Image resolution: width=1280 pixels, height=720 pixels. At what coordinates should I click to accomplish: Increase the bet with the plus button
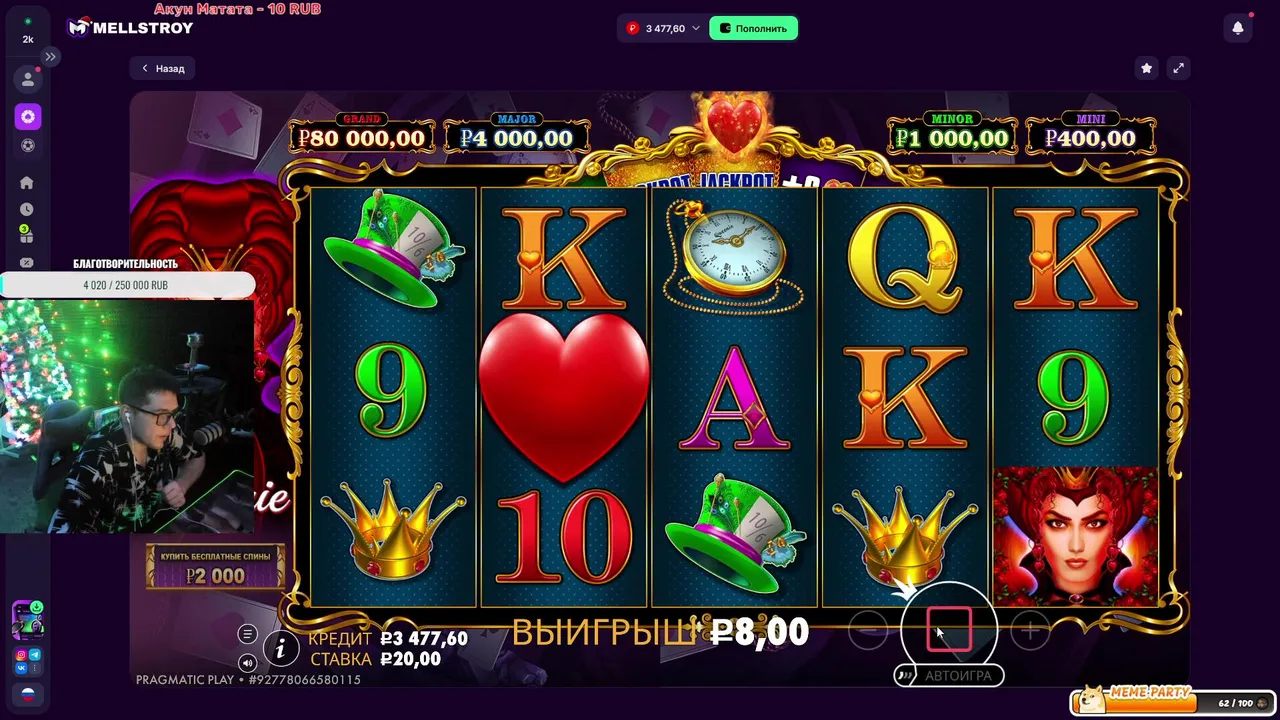(x=1030, y=630)
